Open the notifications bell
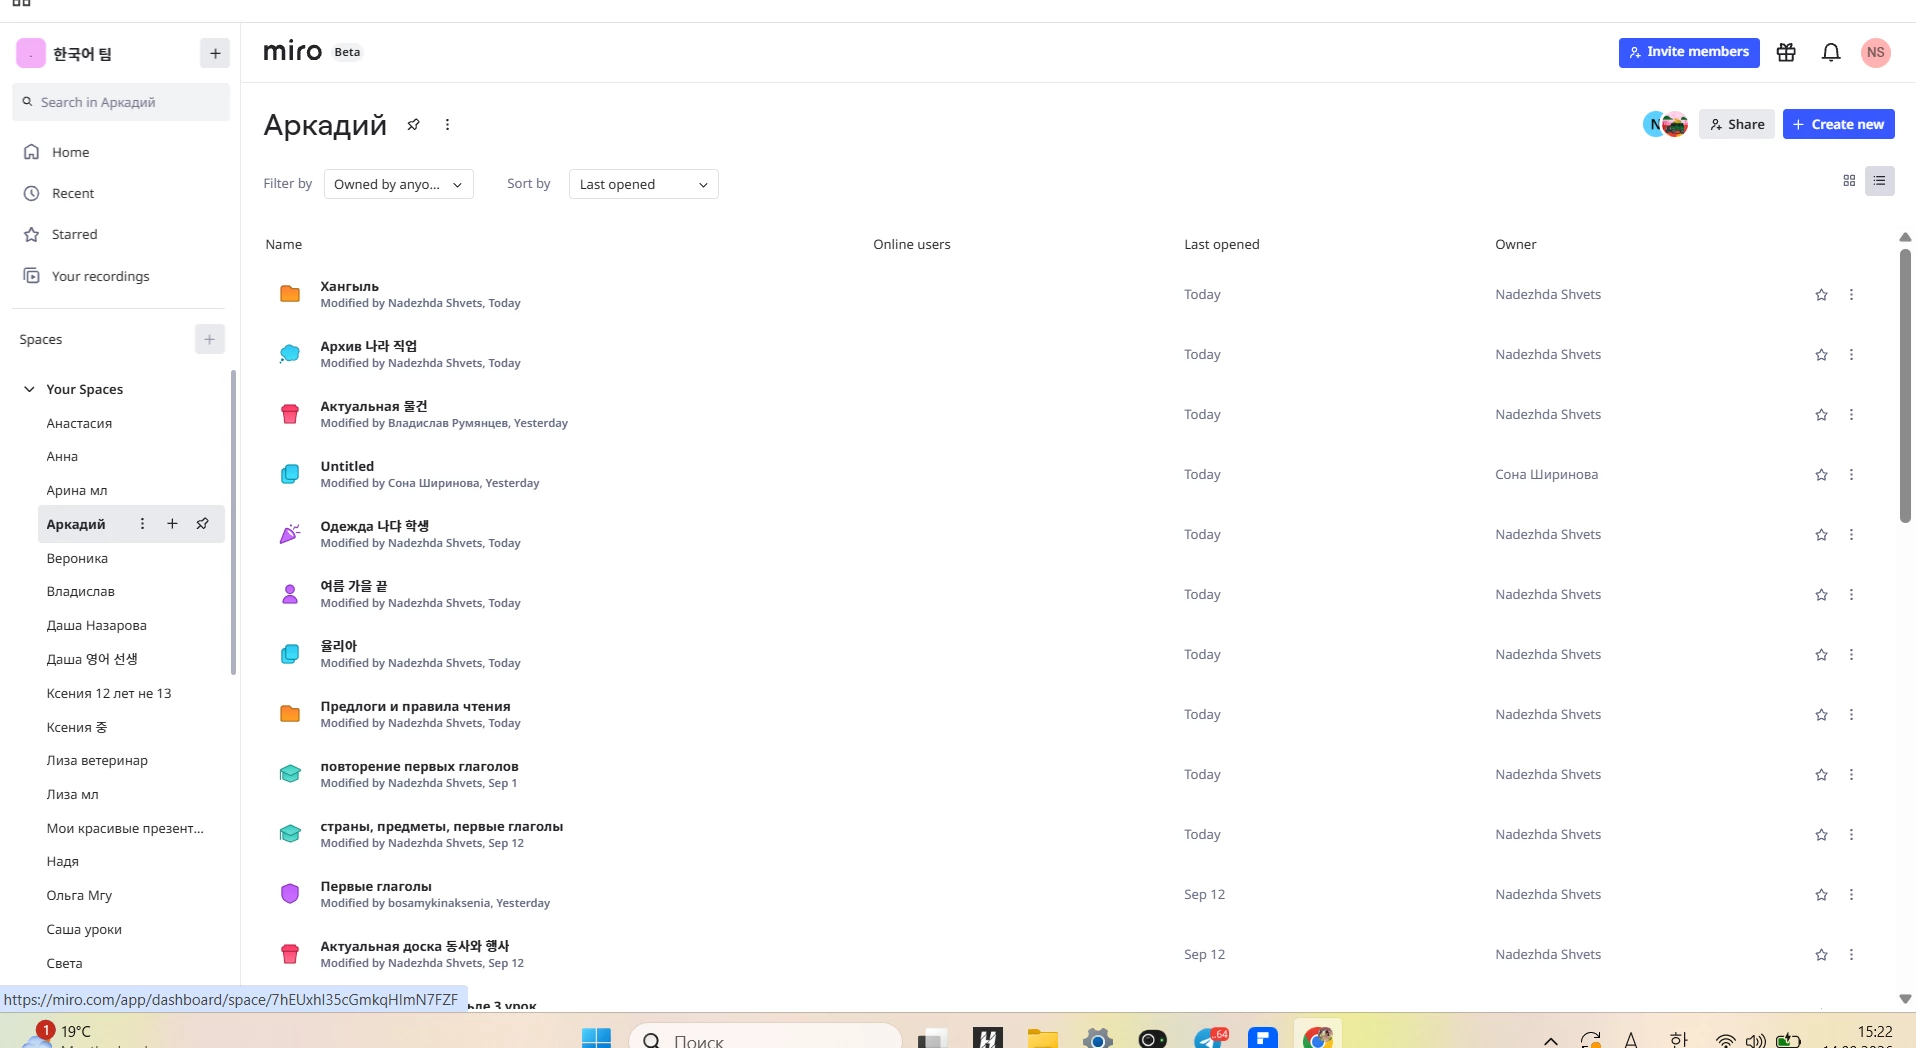Image resolution: width=1916 pixels, height=1048 pixels. click(x=1831, y=52)
